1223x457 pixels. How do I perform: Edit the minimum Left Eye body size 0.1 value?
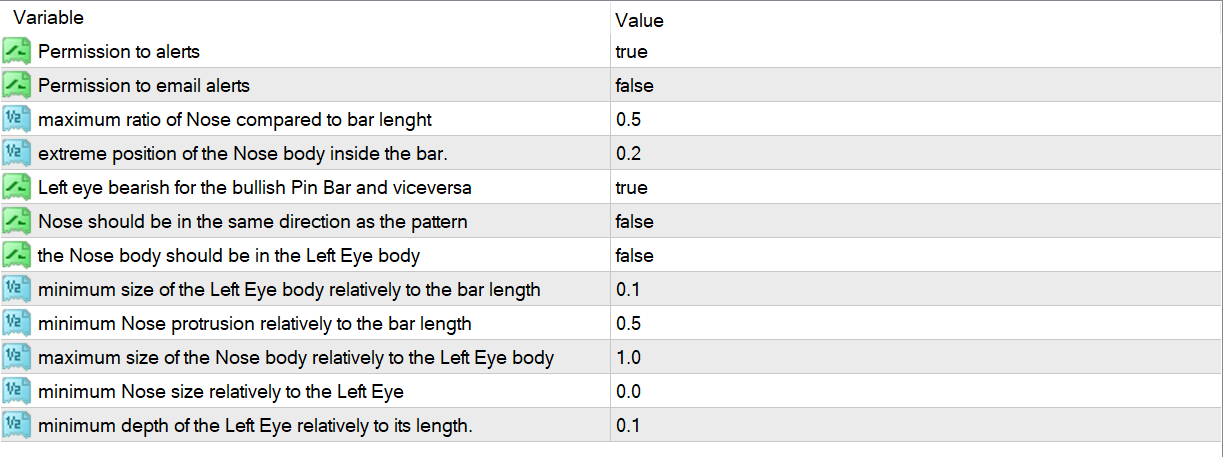[x=628, y=290]
